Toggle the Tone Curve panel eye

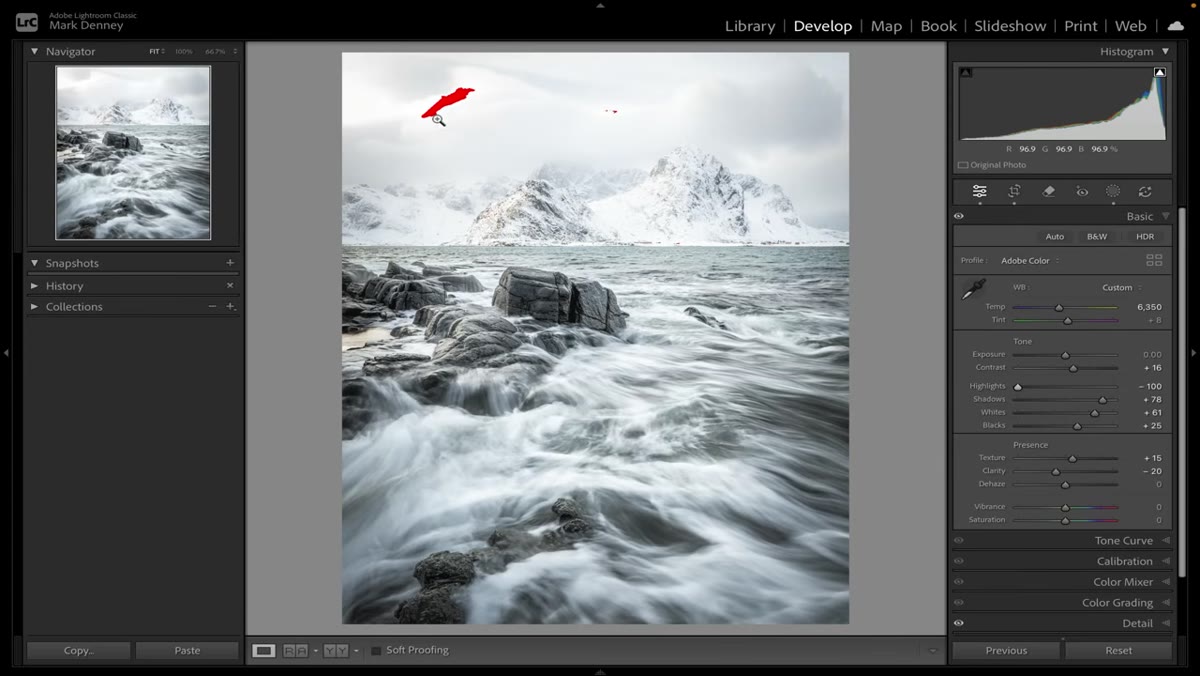[959, 540]
